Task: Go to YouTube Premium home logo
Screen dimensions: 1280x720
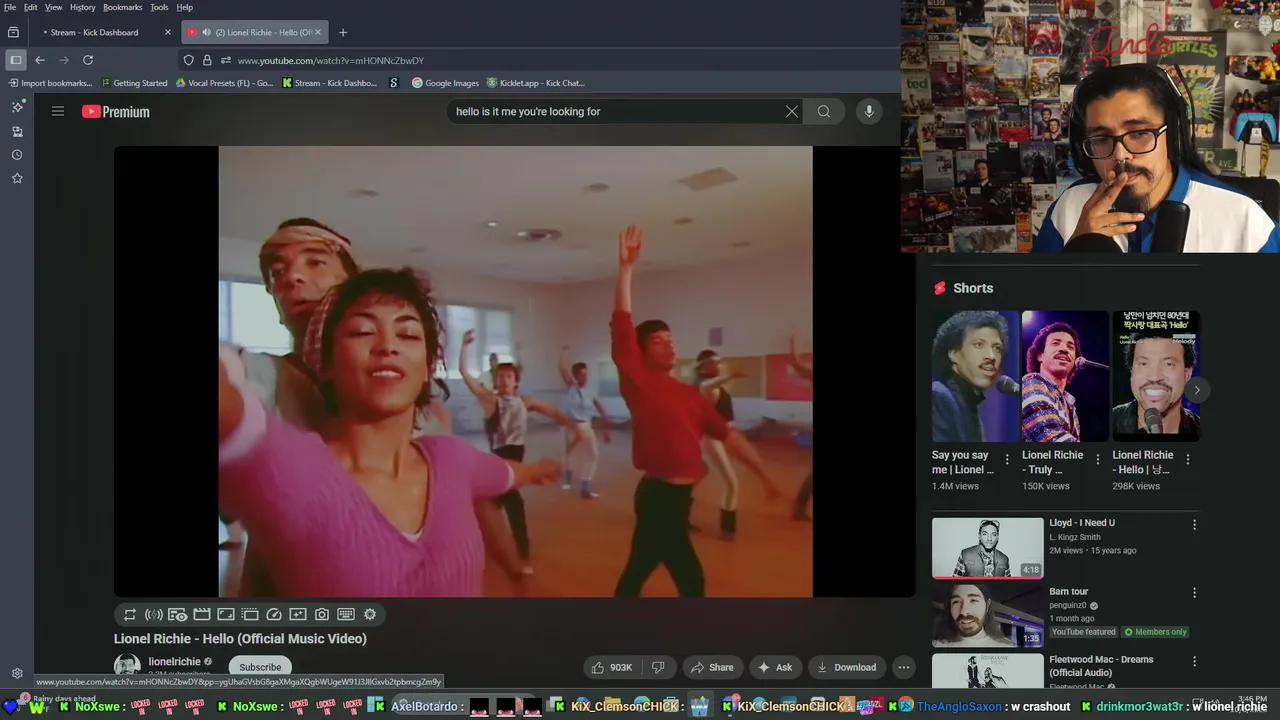Action: [116, 111]
